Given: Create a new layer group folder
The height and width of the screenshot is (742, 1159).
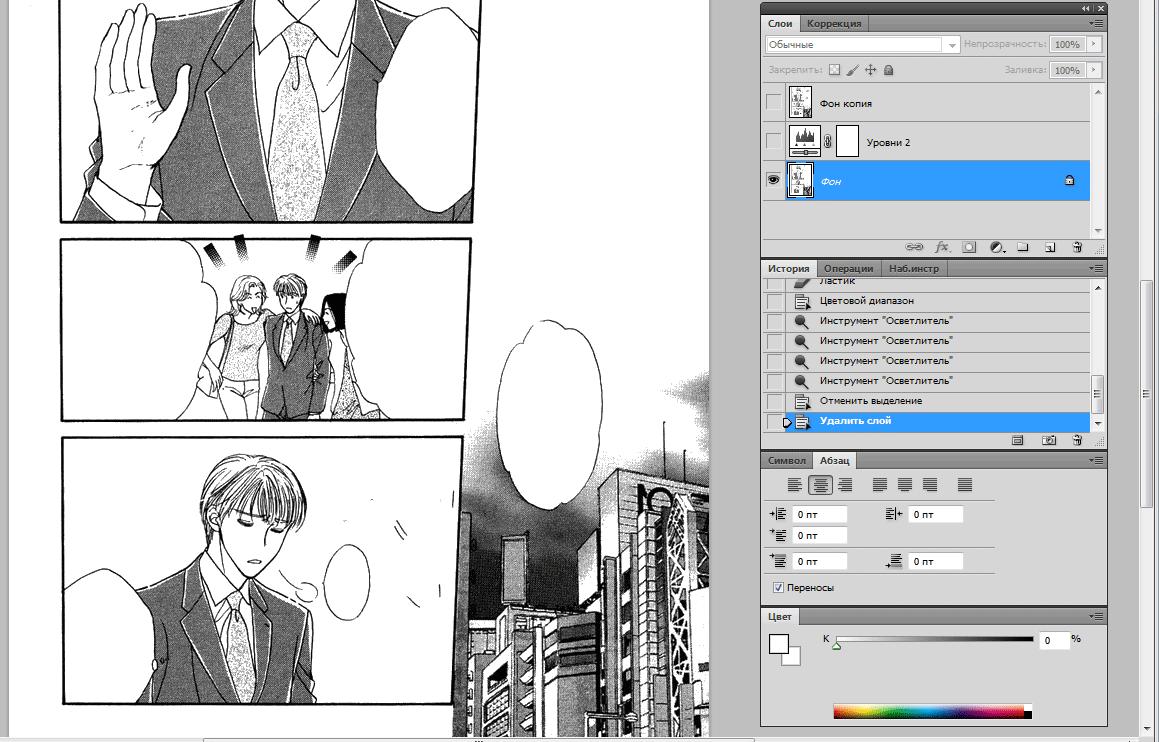Looking at the screenshot, I should point(1023,248).
